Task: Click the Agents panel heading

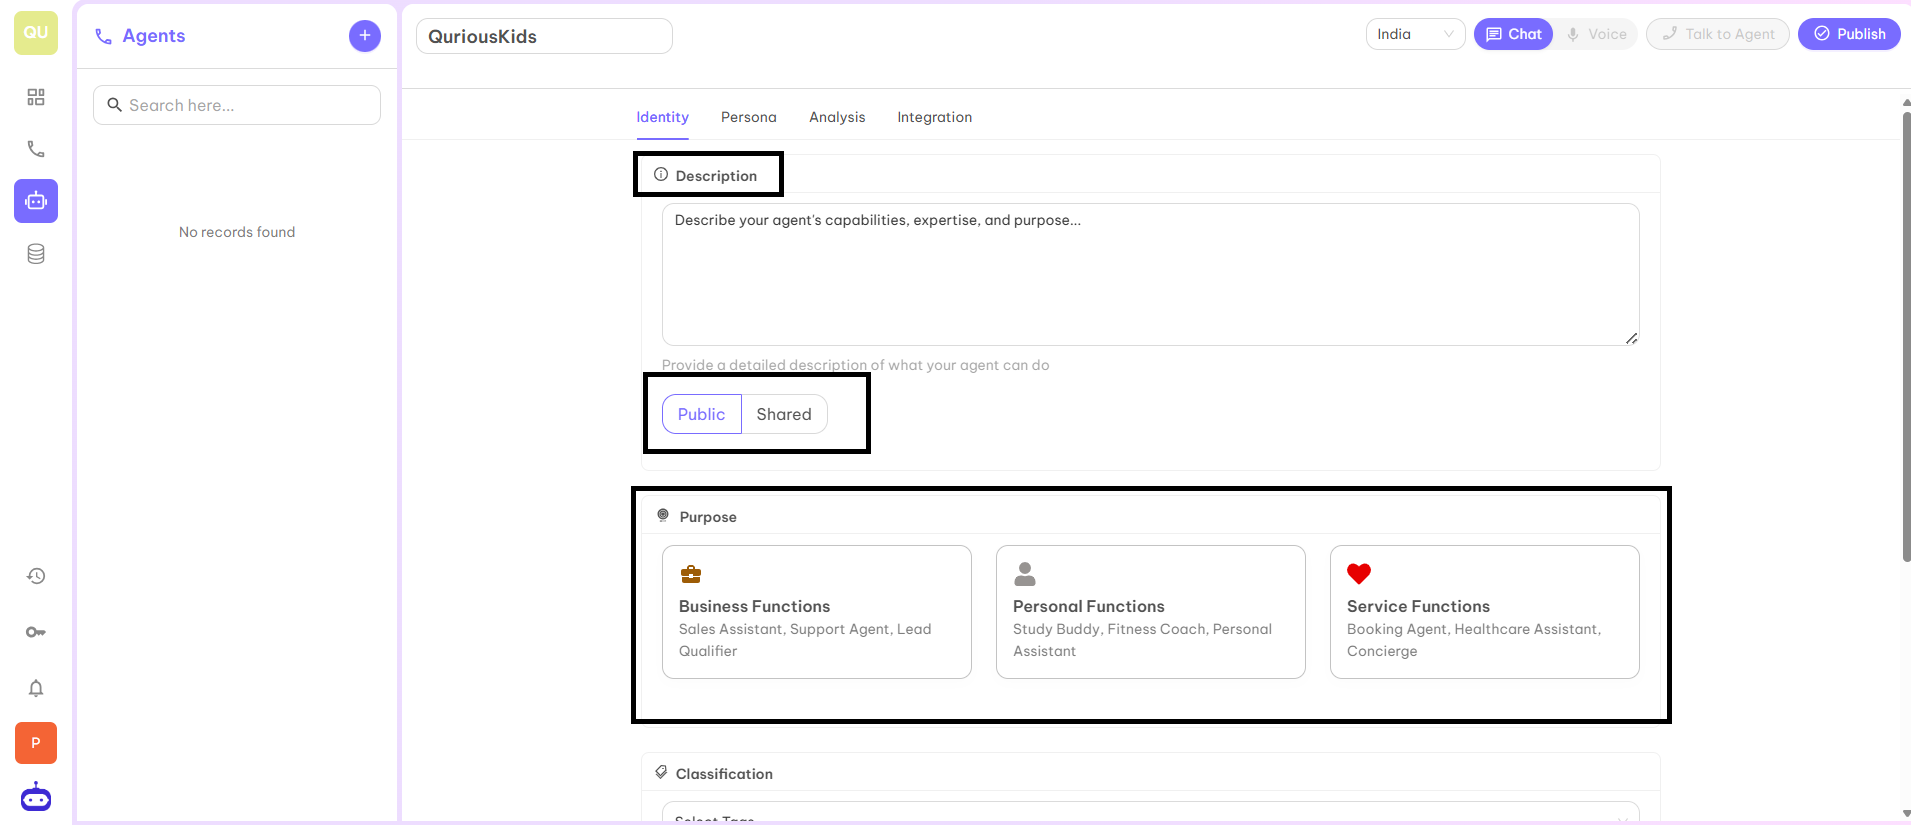Action: [154, 36]
